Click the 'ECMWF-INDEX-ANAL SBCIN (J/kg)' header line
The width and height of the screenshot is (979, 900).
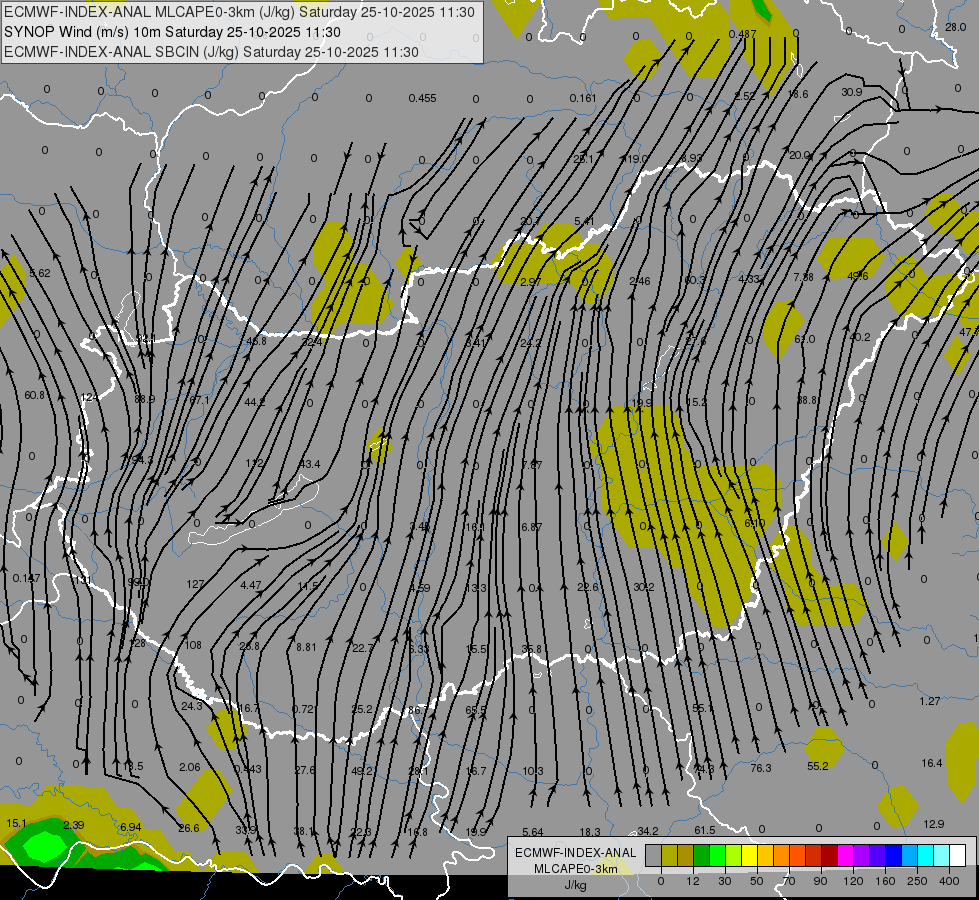pyautogui.click(x=211, y=52)
